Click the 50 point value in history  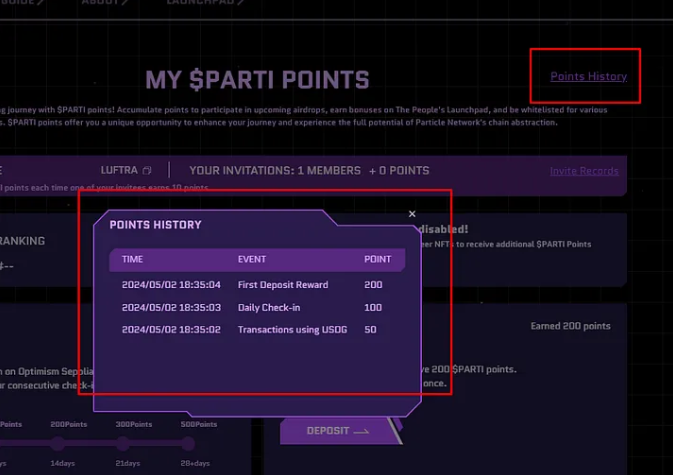click(370, 330)
